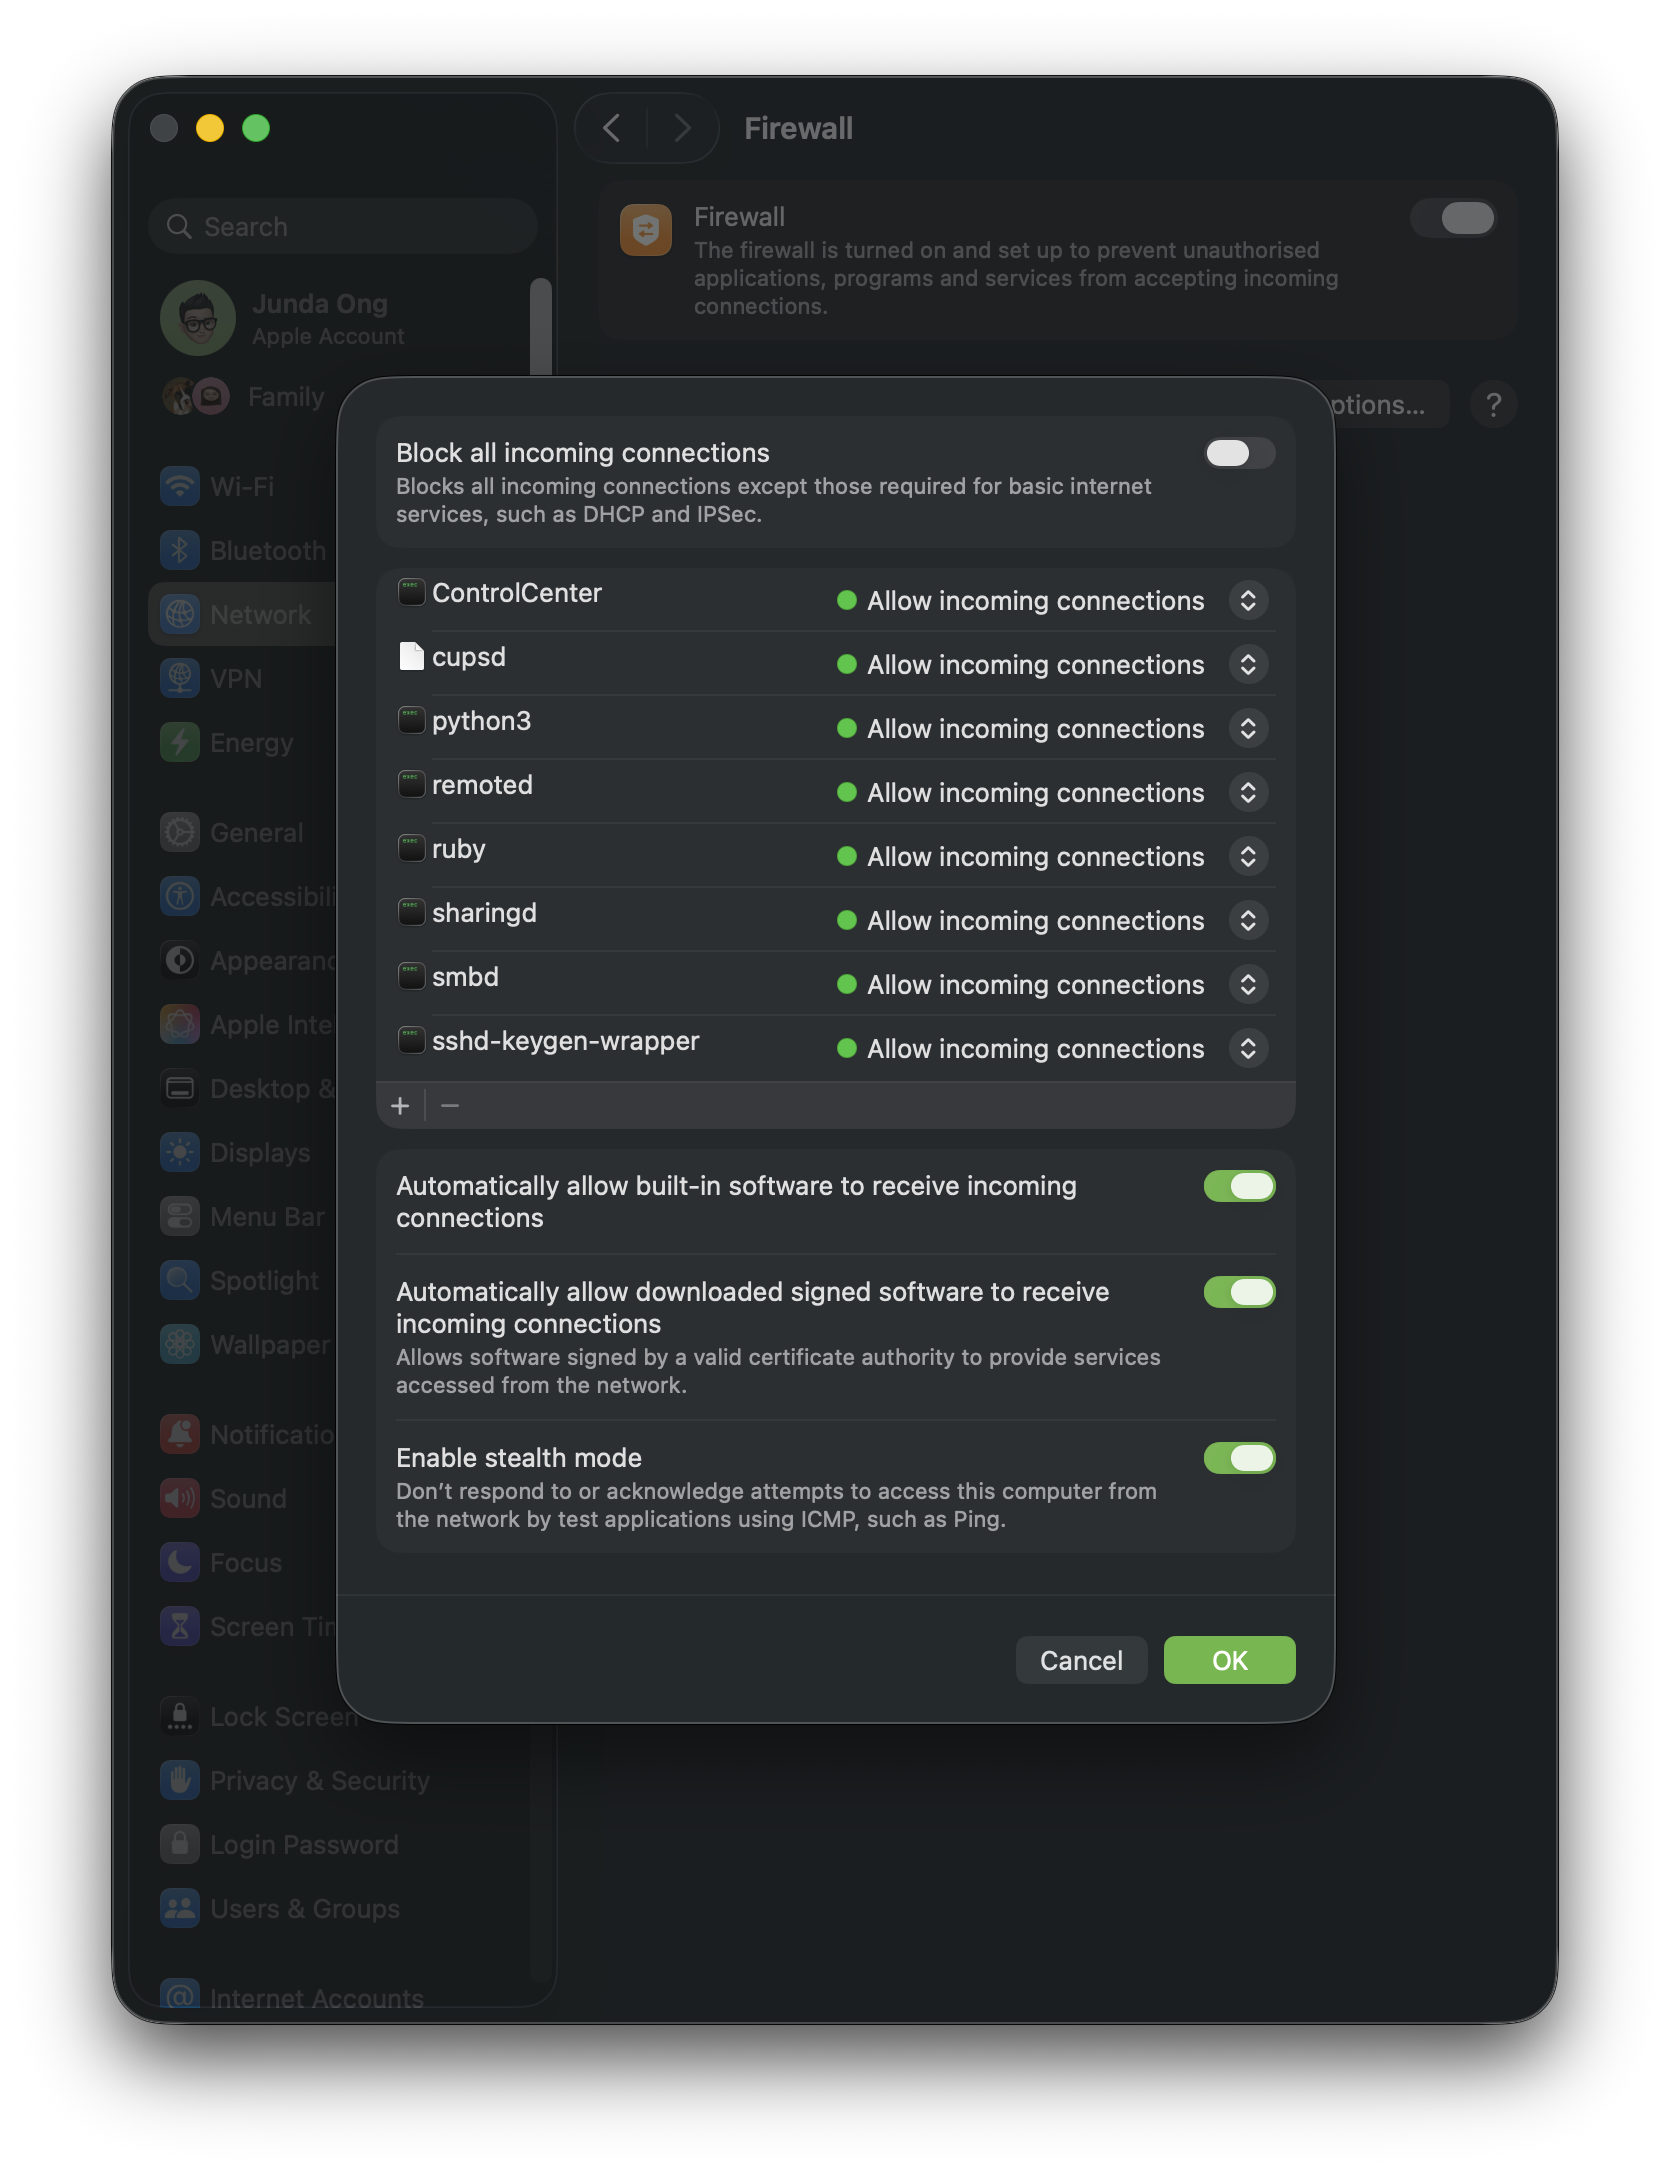Image resolution: width=1670 pixels, height=2172 pixels.
Task: Click the Wi-Fi icon in the sidebar
Action: [x=180, y=487]
